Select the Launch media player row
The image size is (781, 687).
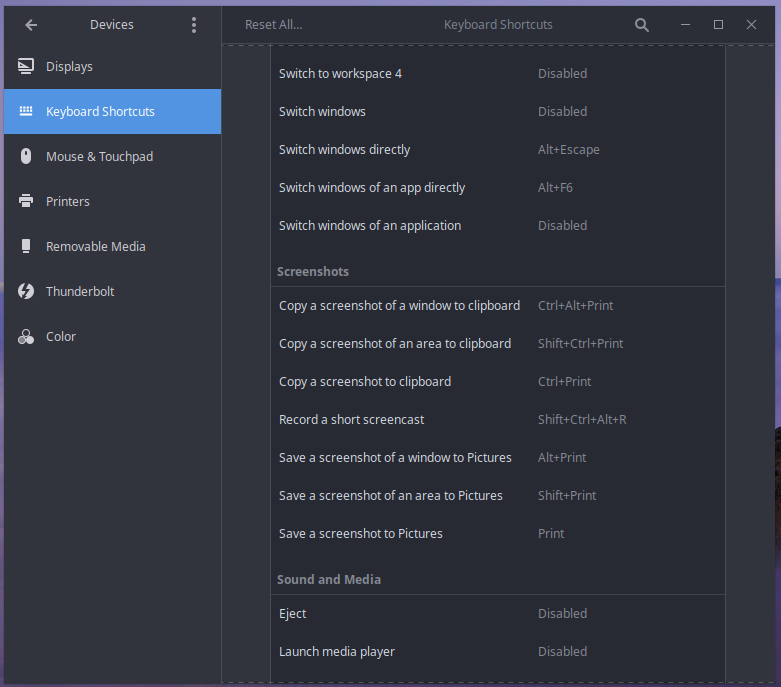pos(497,652)
